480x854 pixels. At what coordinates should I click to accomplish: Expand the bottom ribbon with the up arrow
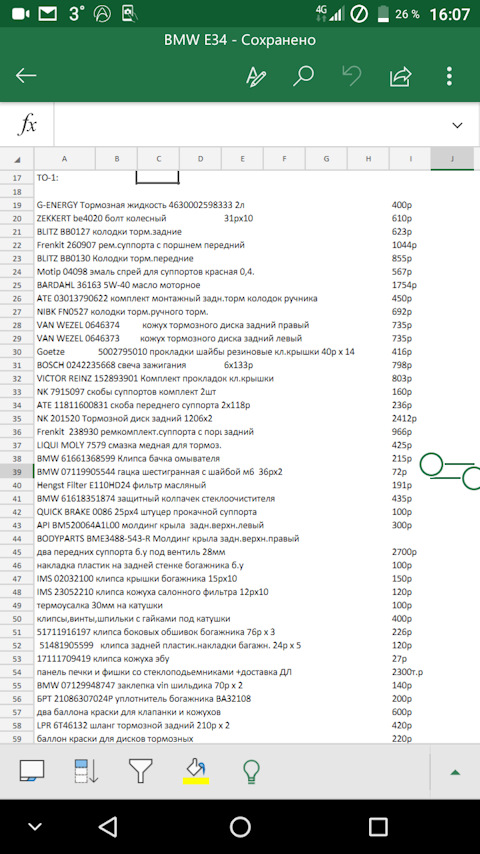click(x=455, y=772)
